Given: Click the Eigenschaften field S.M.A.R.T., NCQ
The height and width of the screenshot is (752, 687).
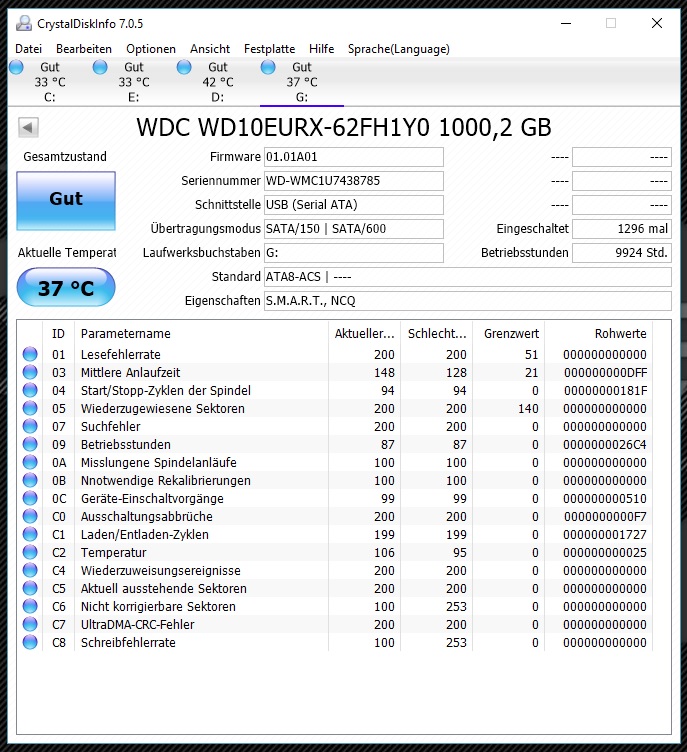Looking at the screenshot, I should (x=468, y=301).
